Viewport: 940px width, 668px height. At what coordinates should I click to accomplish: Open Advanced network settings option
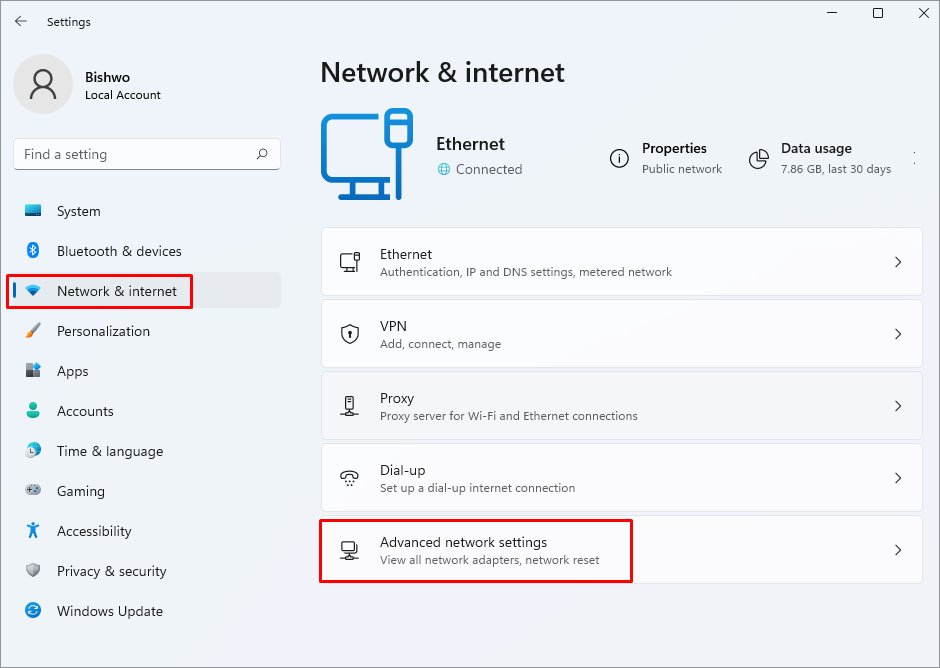[x=622, y=550]
